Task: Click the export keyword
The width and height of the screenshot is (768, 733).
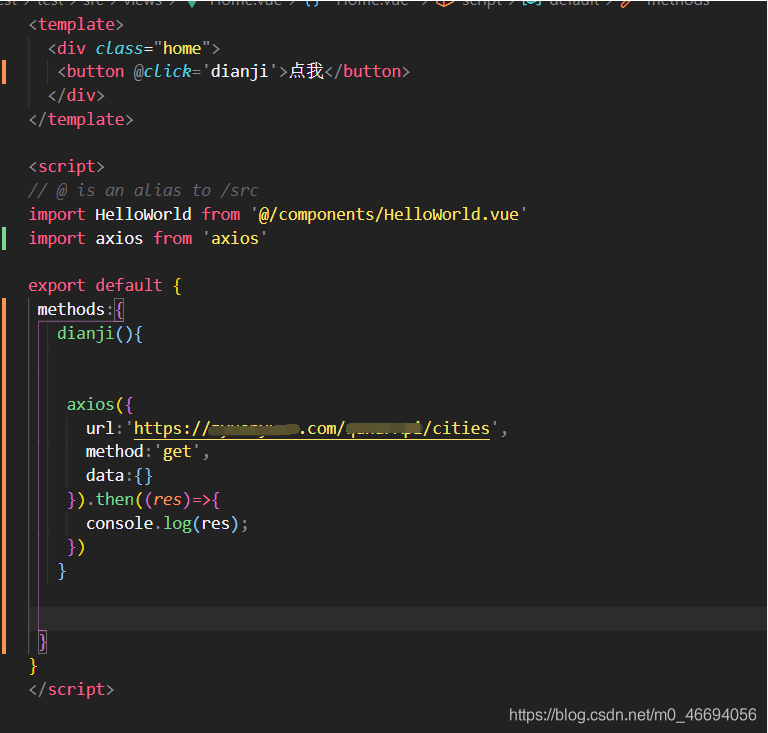Action: coord(57,285)
